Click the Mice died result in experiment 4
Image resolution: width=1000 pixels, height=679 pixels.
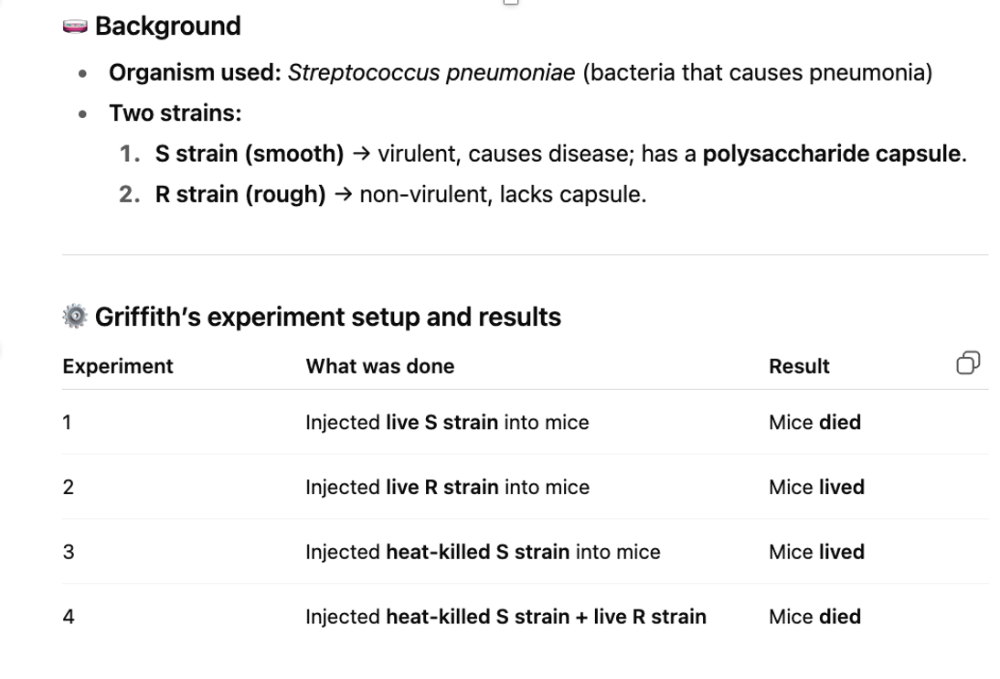[x=814, y=616]
